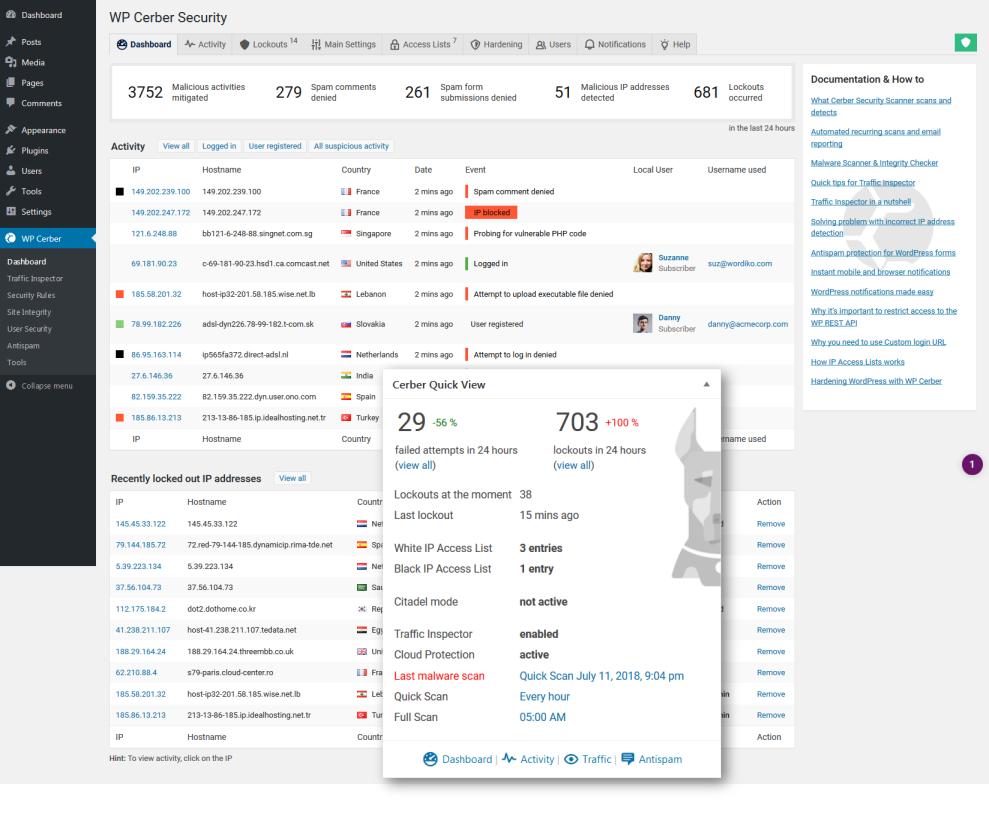Collapse the admin sidebar menu
The height and width of the screenshot is (819, 989).
click(x=39, y=386)
